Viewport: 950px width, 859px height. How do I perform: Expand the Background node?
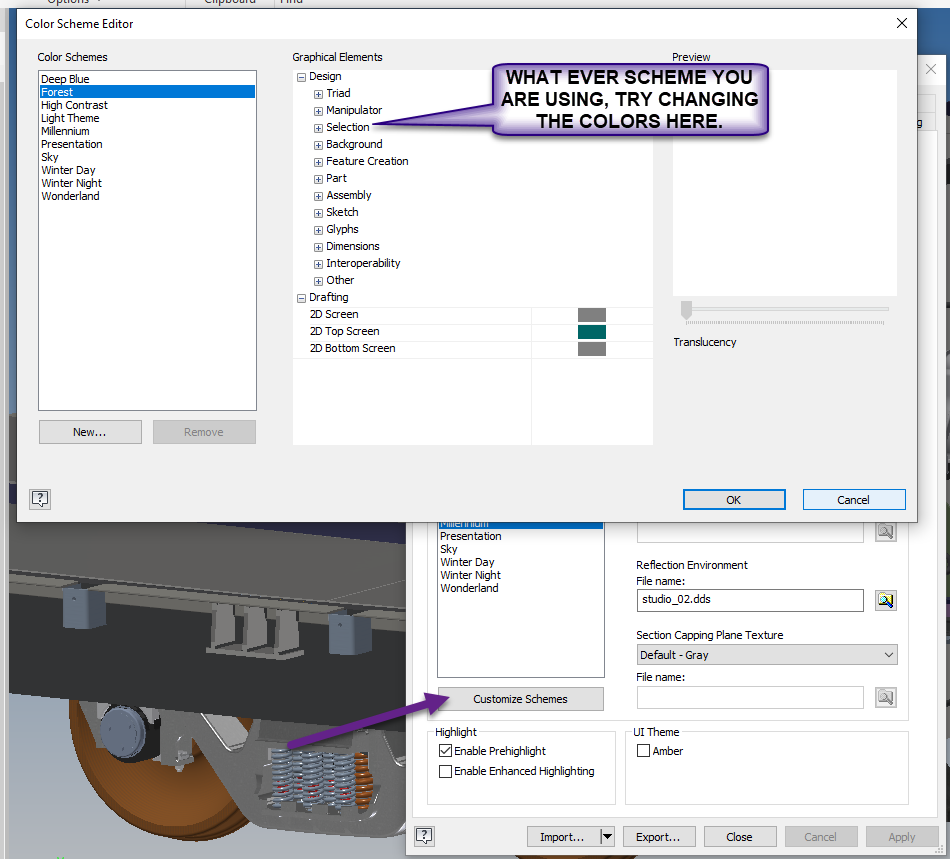(x=318, y=145)
